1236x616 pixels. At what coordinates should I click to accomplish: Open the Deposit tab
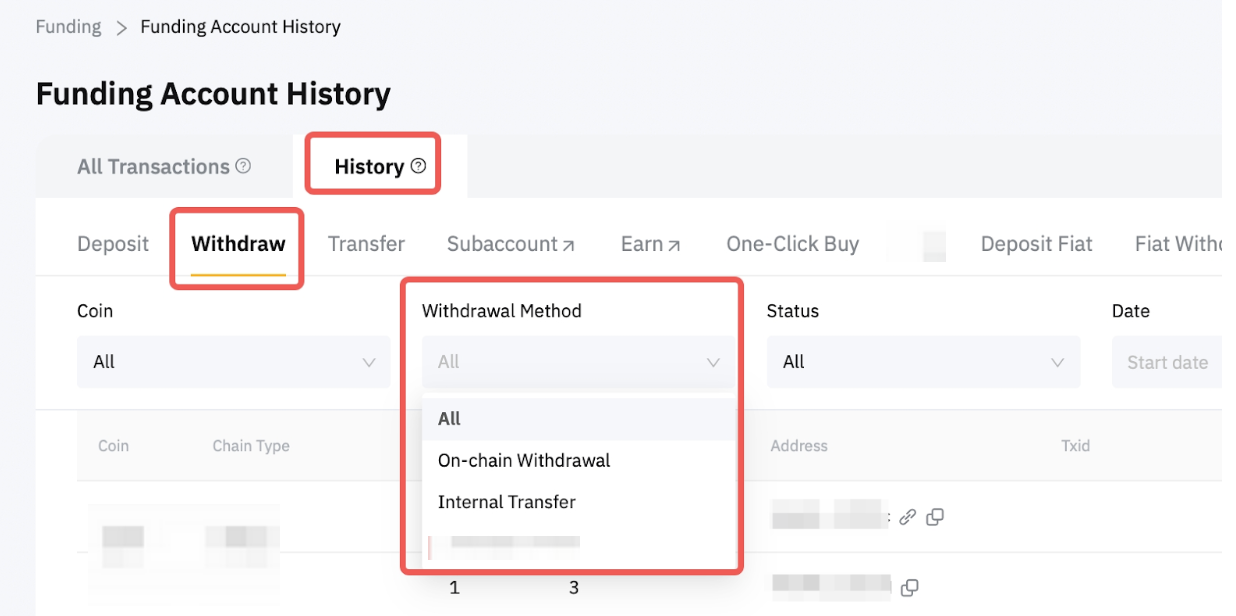click(x=113, y=244)
